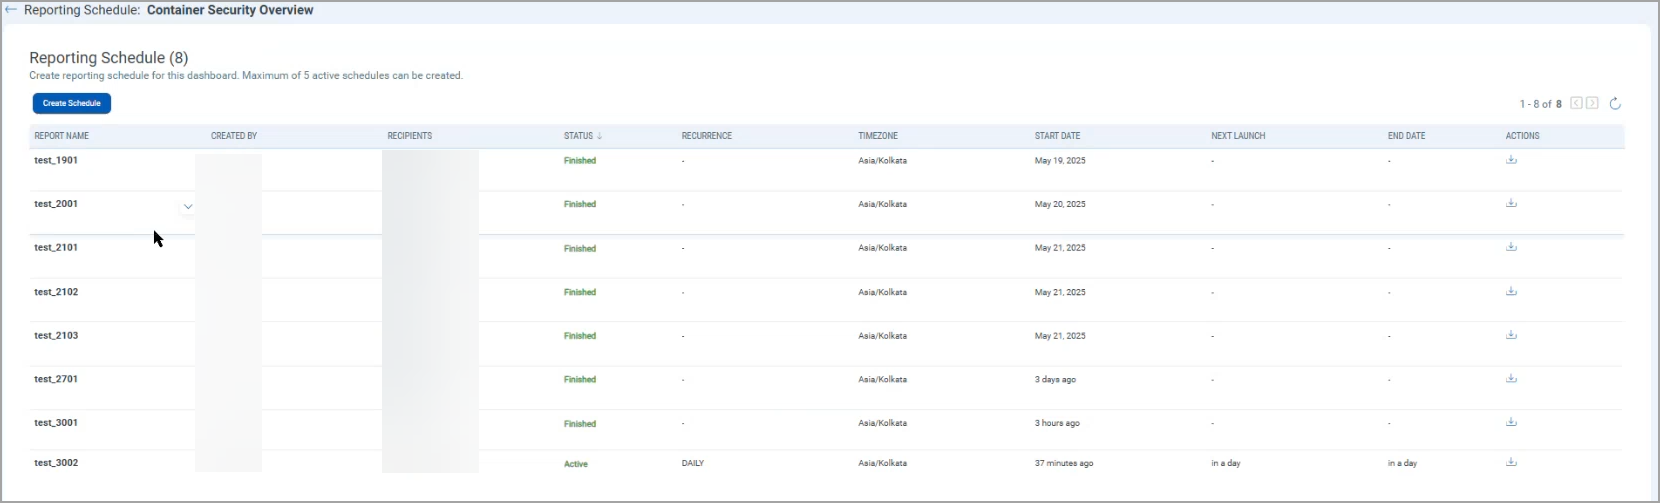Go to the next page of schedules
This screenshot has width=1660, height=503.
(x=1592, y=103)
